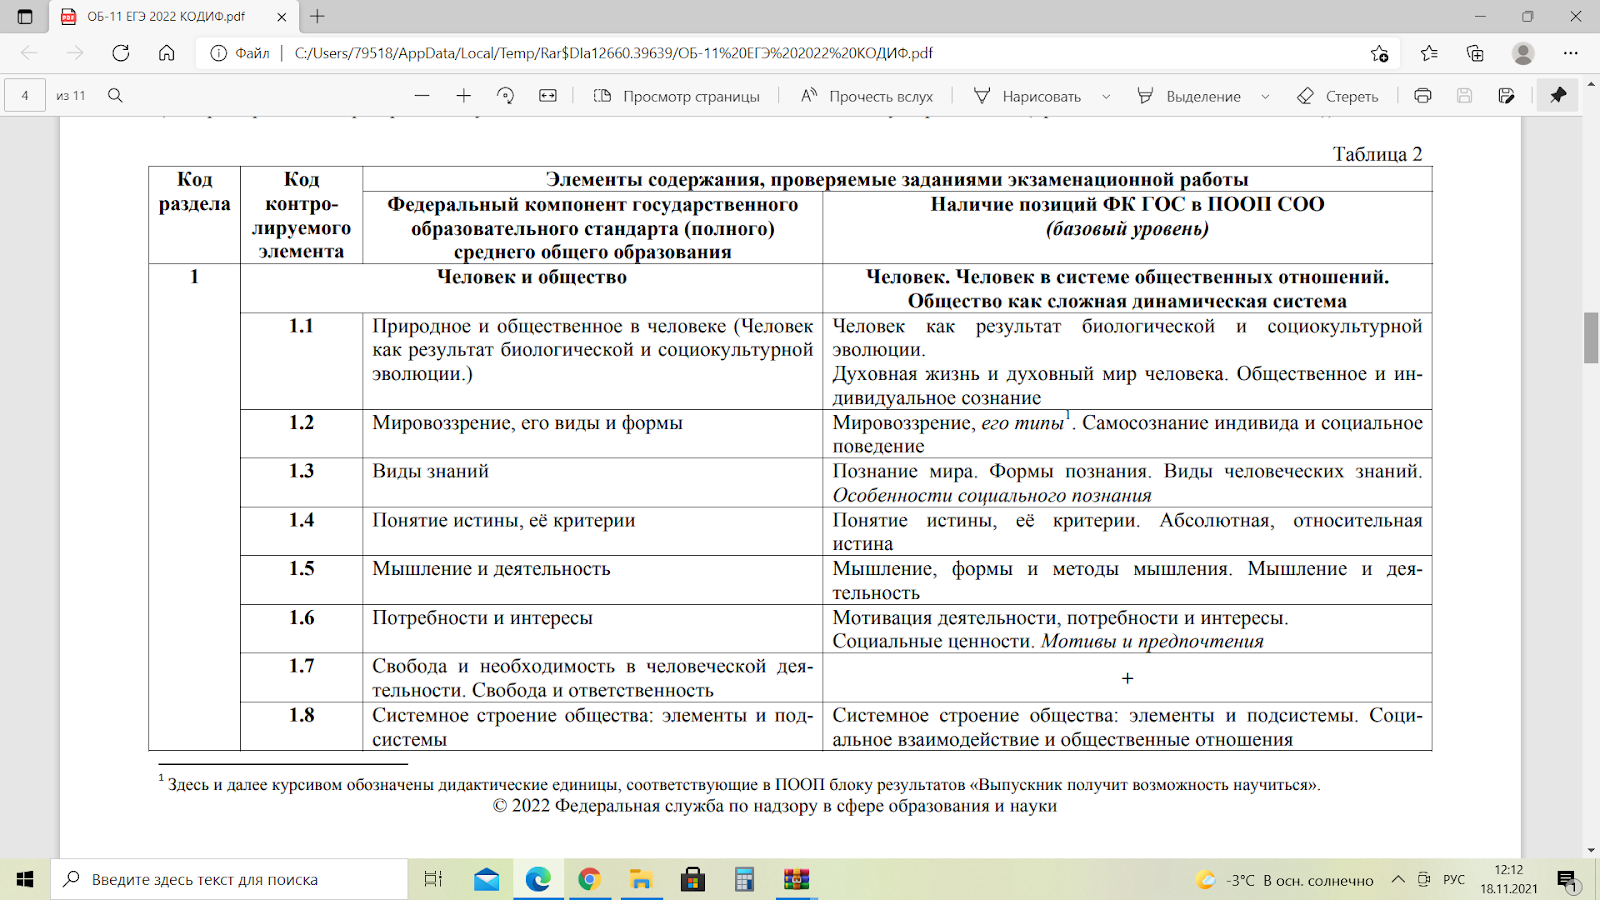The height and width of the screenshot is (900, 1600).
Task: Open File Explorer from the taskbar
Action: click(x=641, y=879)
